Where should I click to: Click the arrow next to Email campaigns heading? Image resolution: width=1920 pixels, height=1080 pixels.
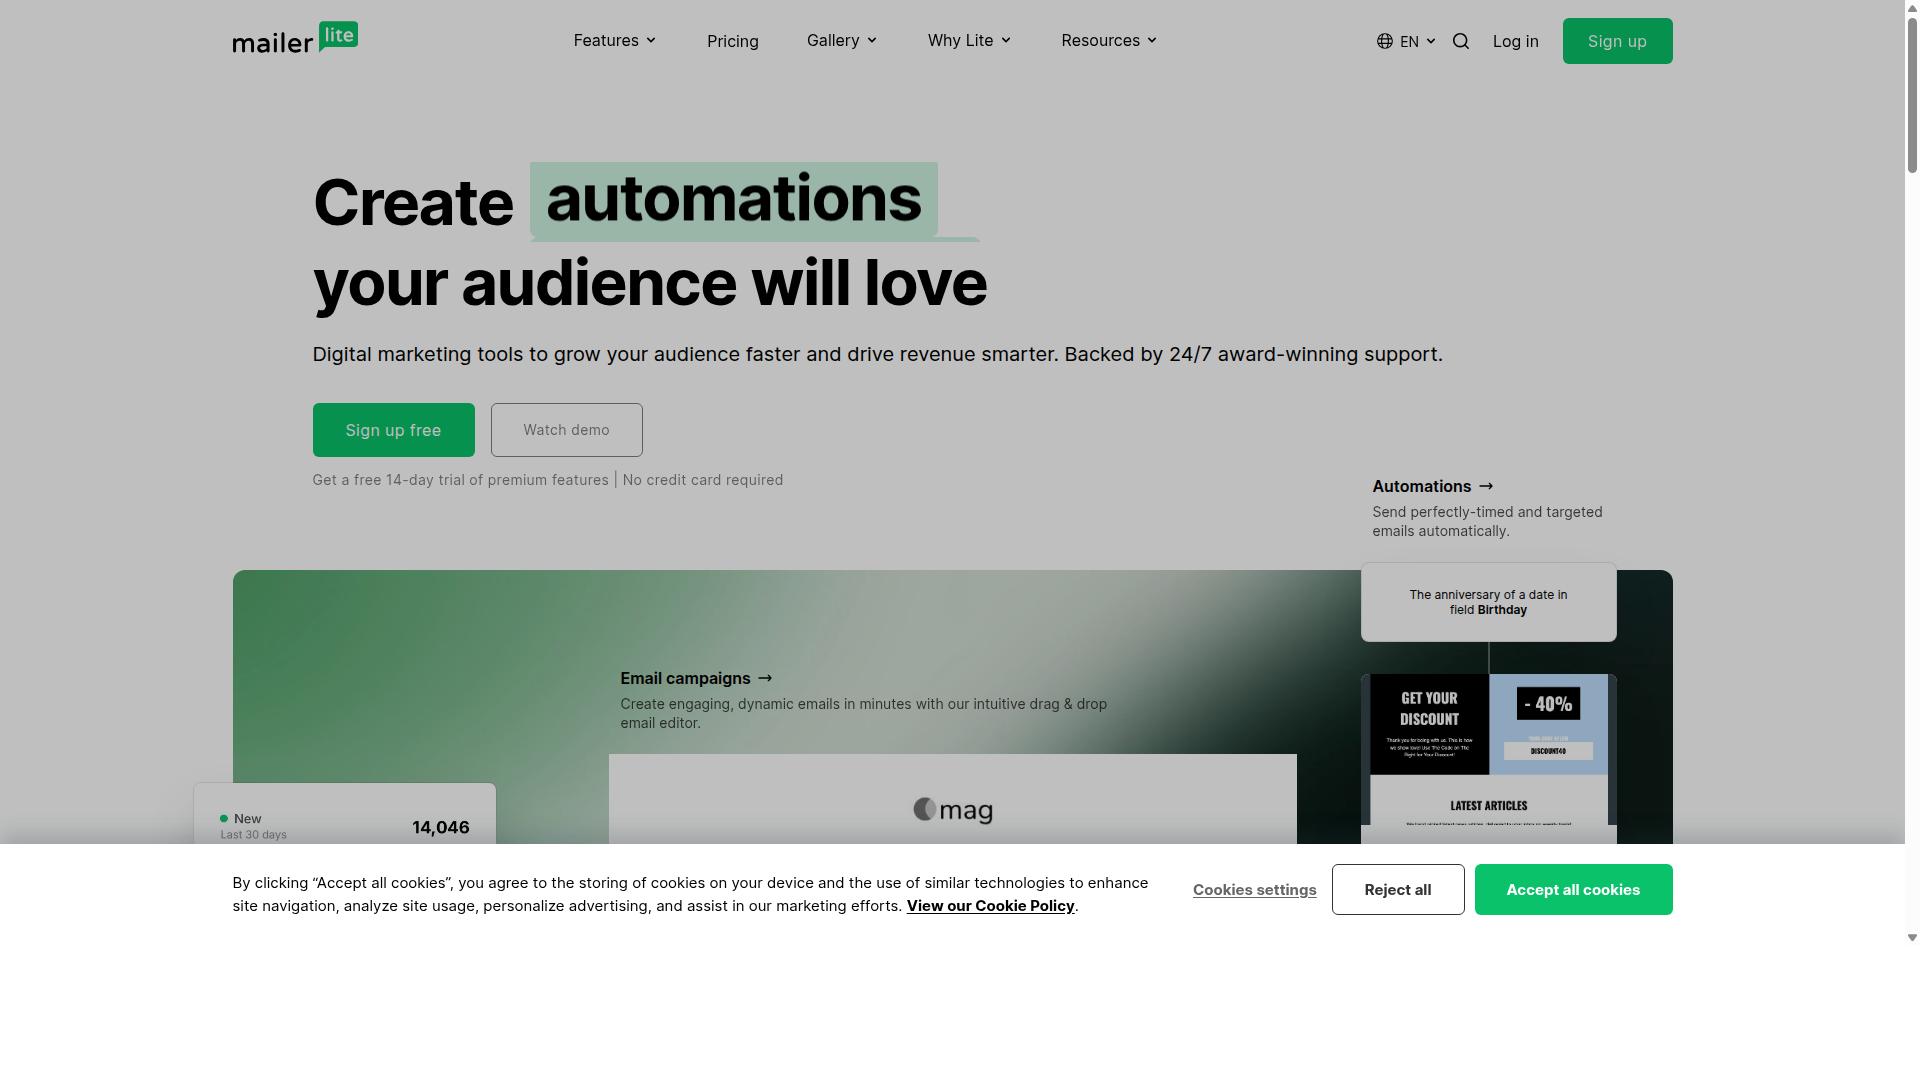(765, 678)
